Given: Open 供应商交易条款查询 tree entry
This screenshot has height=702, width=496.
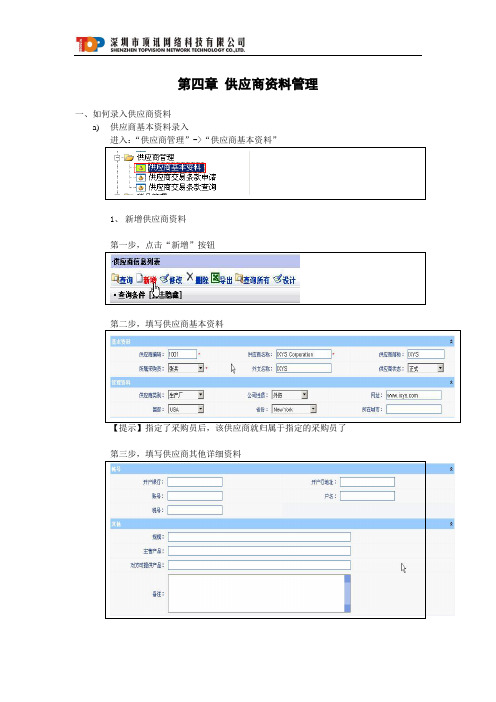Looking at the screenshot, I should [x=182, y=187].
